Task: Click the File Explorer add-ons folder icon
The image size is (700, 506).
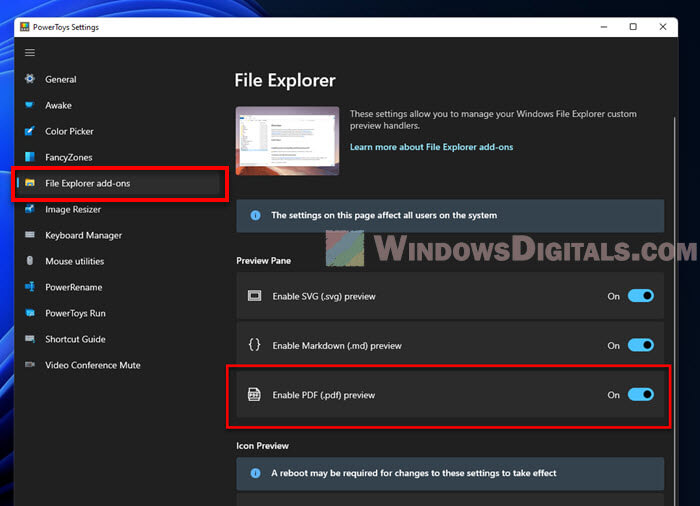Action: [30, 183]
